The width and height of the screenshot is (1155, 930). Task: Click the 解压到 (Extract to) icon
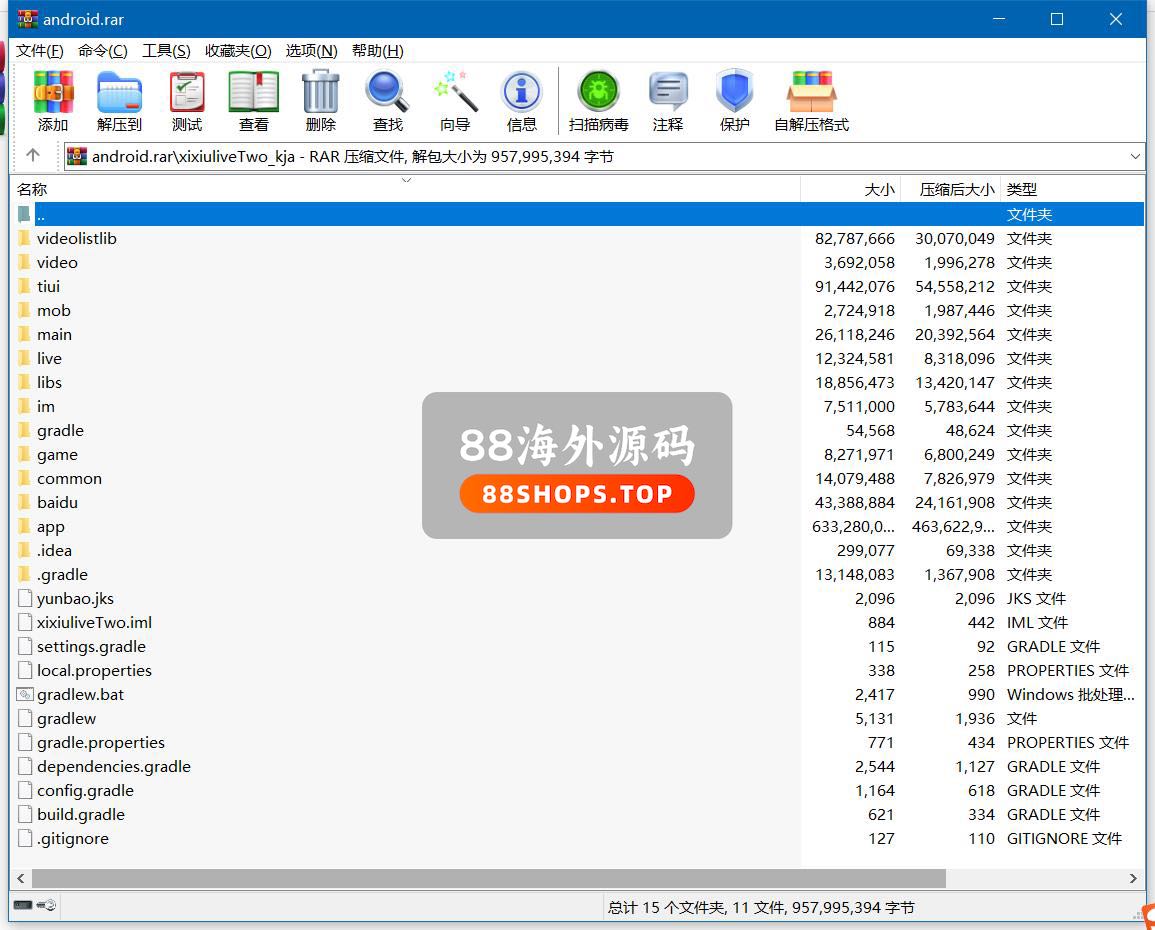119,101
